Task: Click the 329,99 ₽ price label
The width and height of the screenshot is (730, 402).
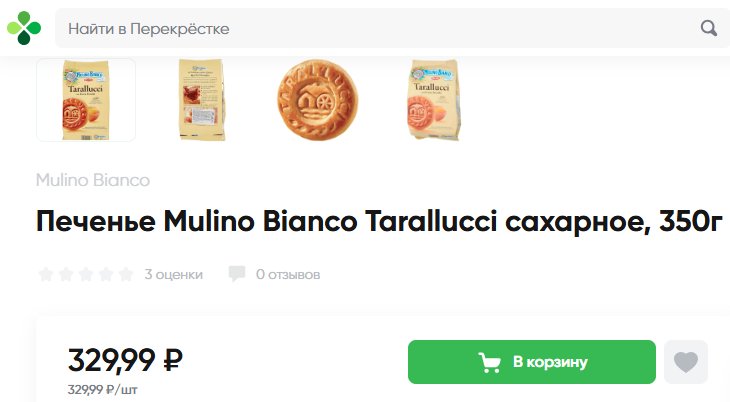Action: click(125, 360)
